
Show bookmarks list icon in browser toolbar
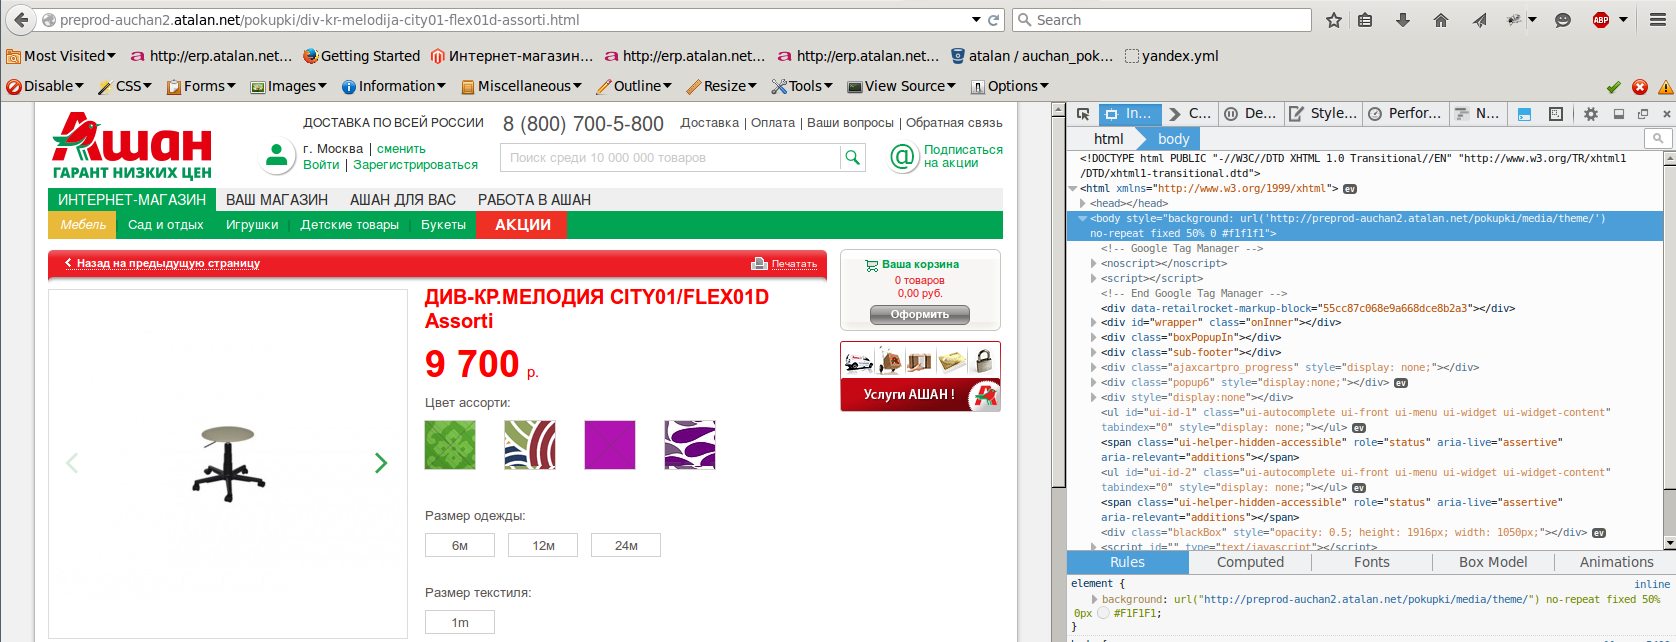click(1365, 20)
